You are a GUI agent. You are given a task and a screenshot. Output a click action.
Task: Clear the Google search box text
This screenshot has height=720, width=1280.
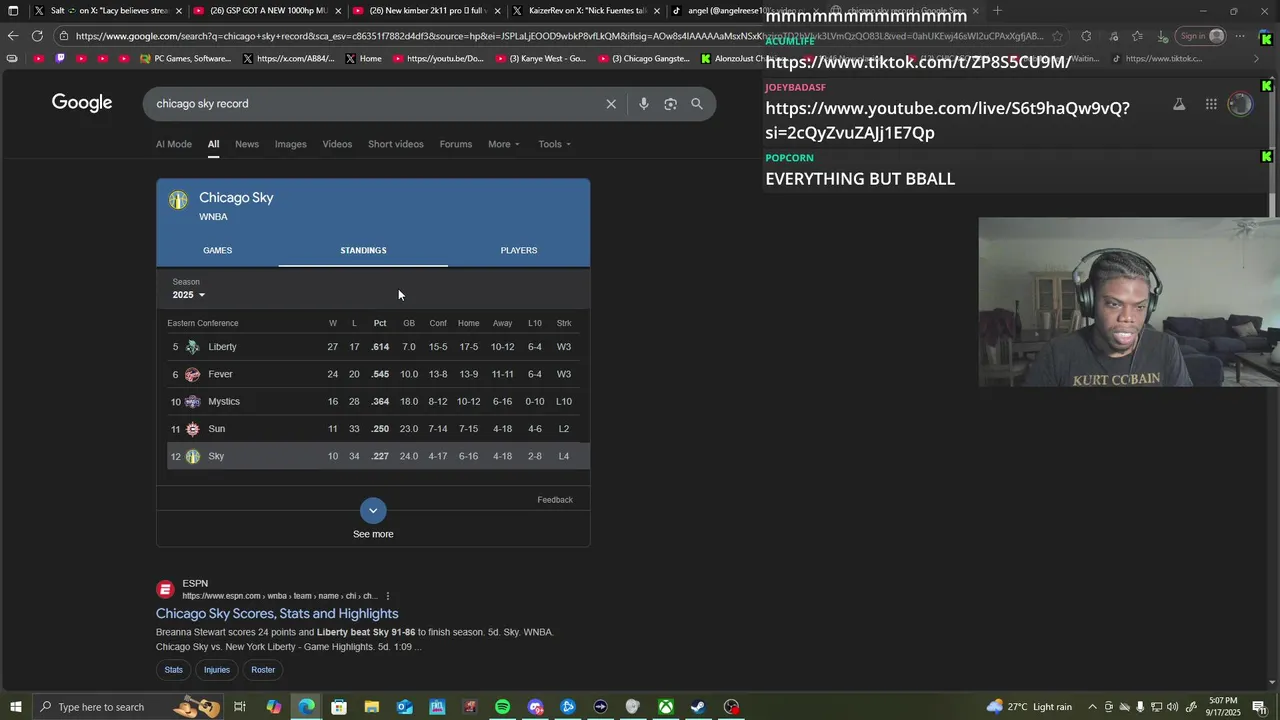click(x=611, y=104)
